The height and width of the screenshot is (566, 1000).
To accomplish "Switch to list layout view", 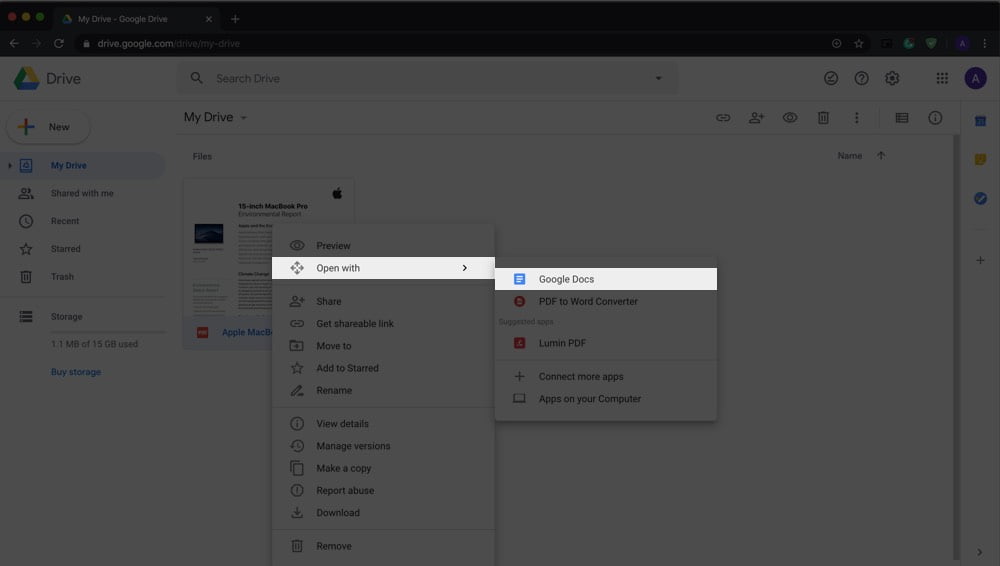I will click(902, 117).
